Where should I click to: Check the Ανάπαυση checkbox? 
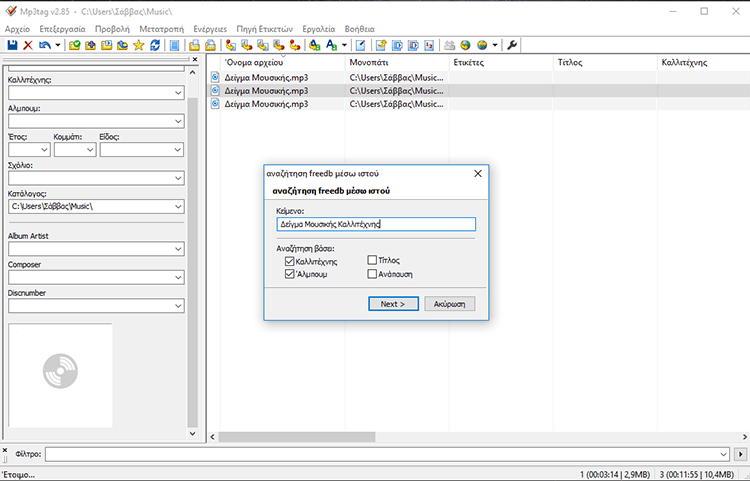pos(372,274)
